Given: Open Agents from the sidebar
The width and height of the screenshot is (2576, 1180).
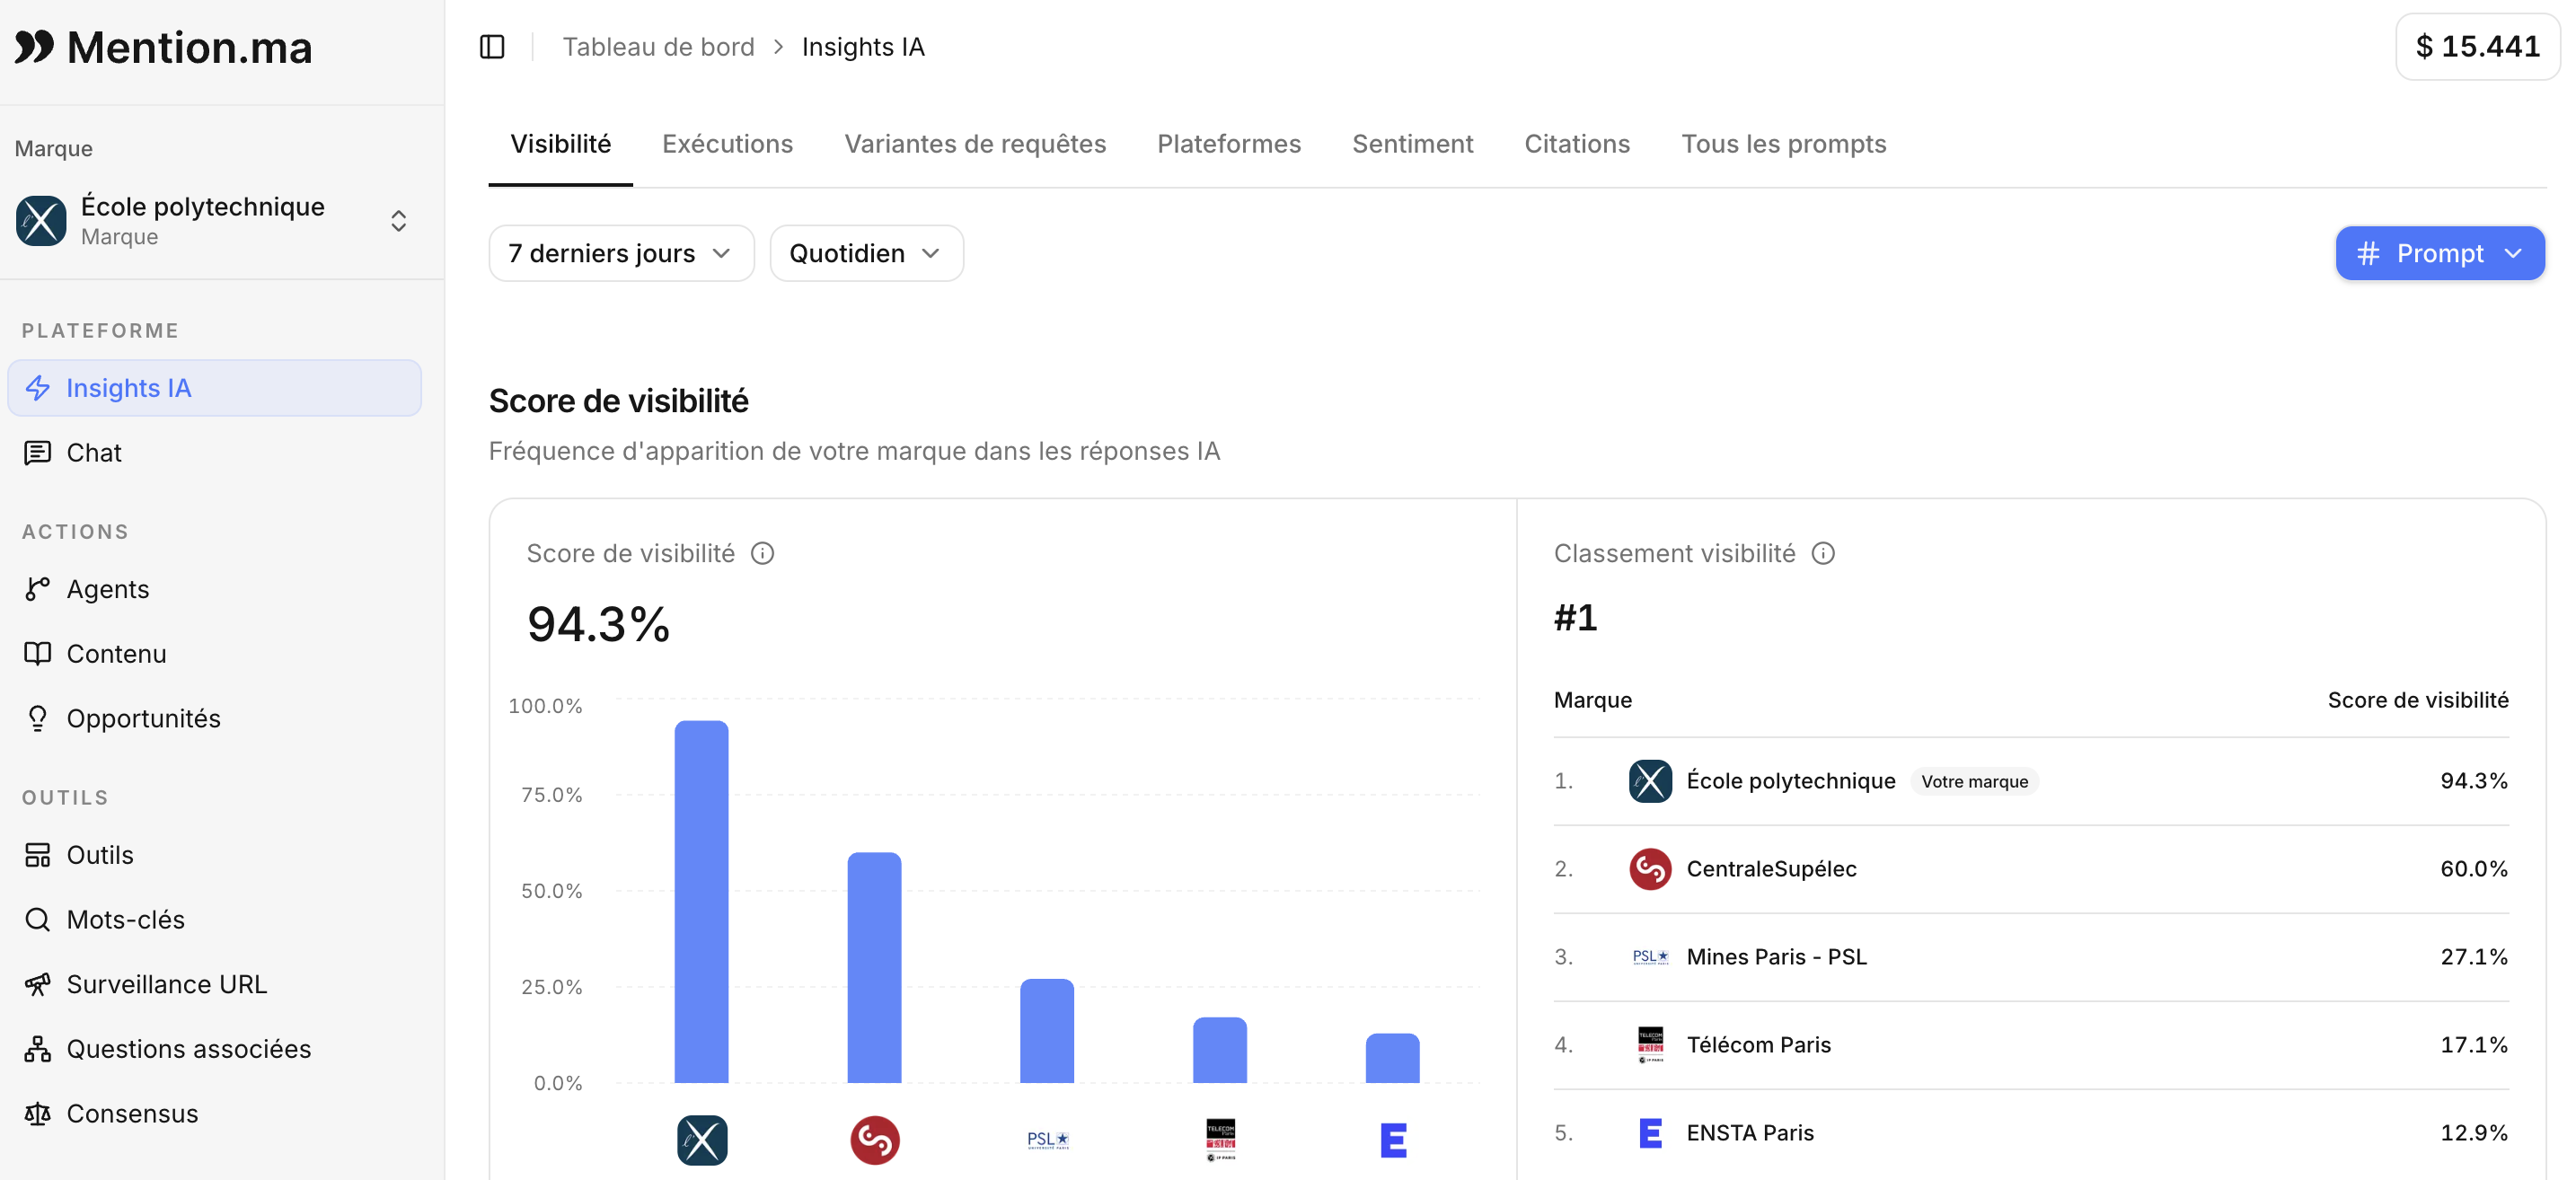Looking at the screenshot, I should (x=214, y=589).
